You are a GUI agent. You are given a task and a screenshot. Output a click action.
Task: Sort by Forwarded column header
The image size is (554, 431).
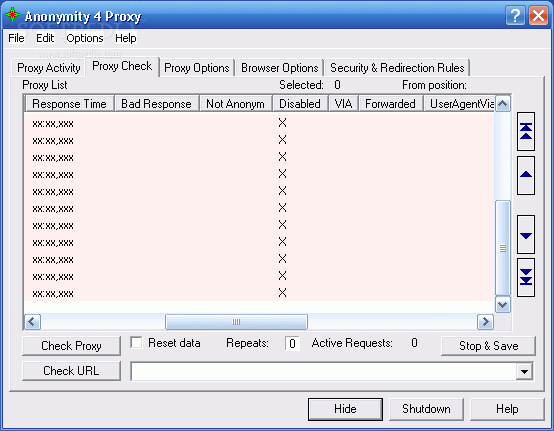(x=390, y=104)
